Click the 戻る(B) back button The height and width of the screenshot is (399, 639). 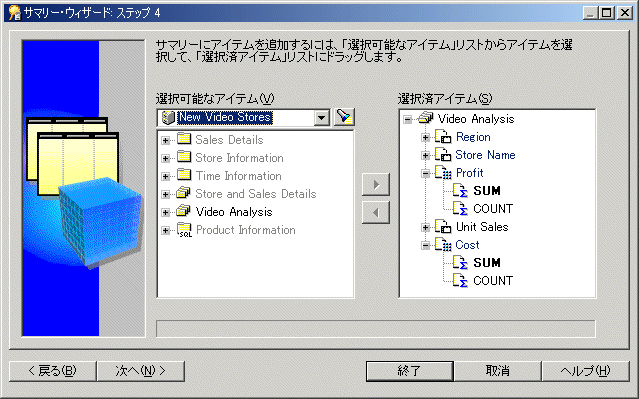click(x=53, y=371)
